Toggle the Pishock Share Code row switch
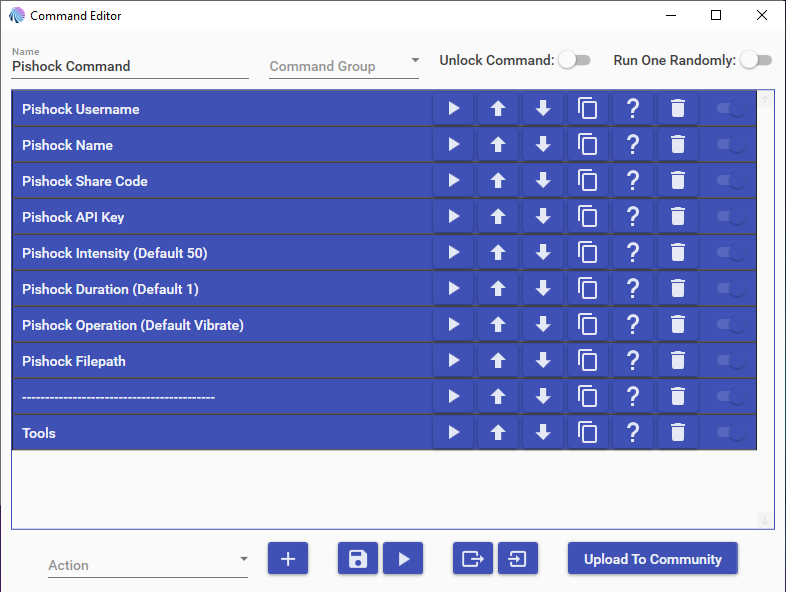Screen dimensions: 786x592 coord(731,180)
